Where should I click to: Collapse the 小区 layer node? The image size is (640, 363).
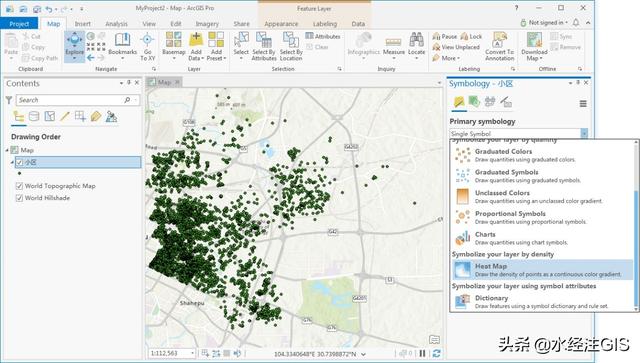(12, 162)
